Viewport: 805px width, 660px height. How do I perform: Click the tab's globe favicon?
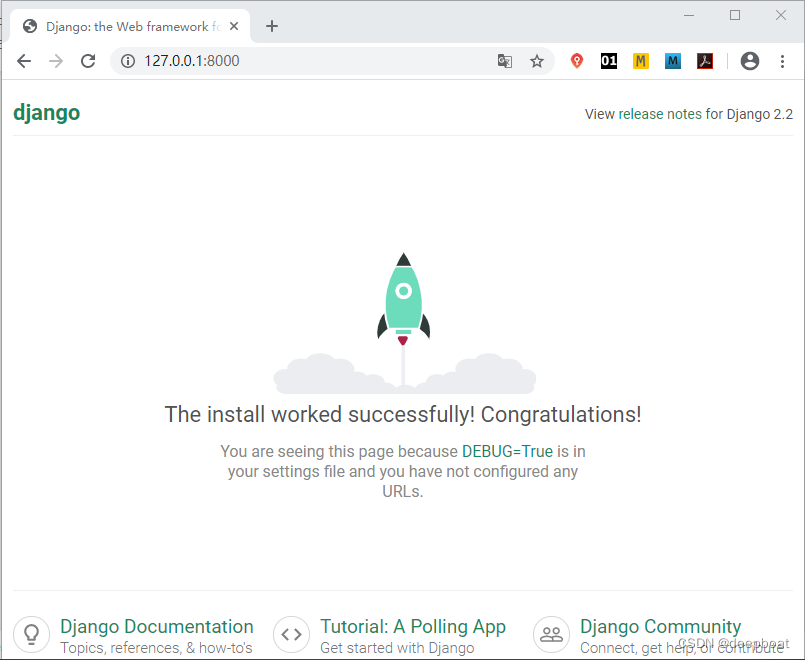click(30, 26)
